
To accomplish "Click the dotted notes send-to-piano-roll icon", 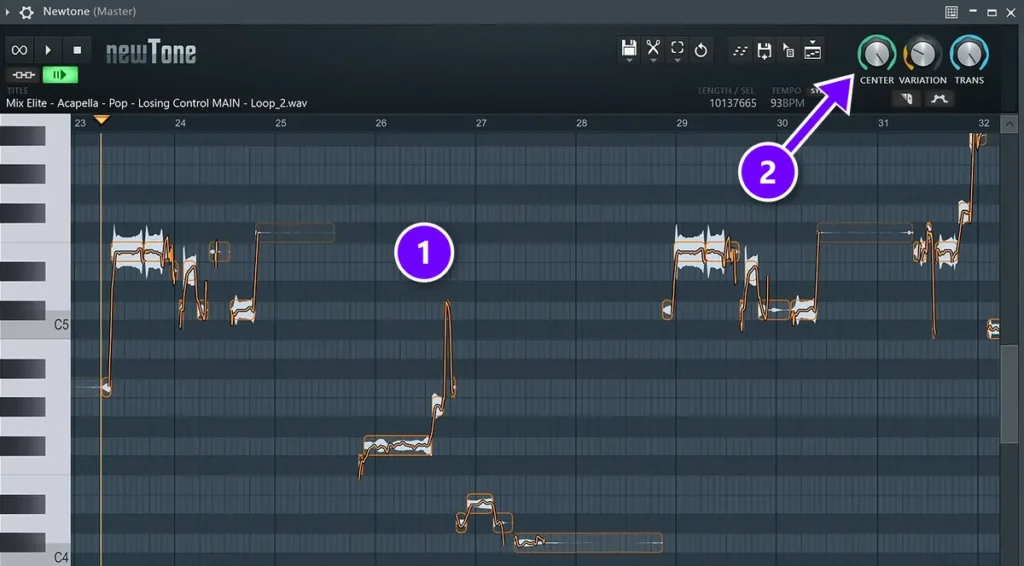I will tap(740, 50).
